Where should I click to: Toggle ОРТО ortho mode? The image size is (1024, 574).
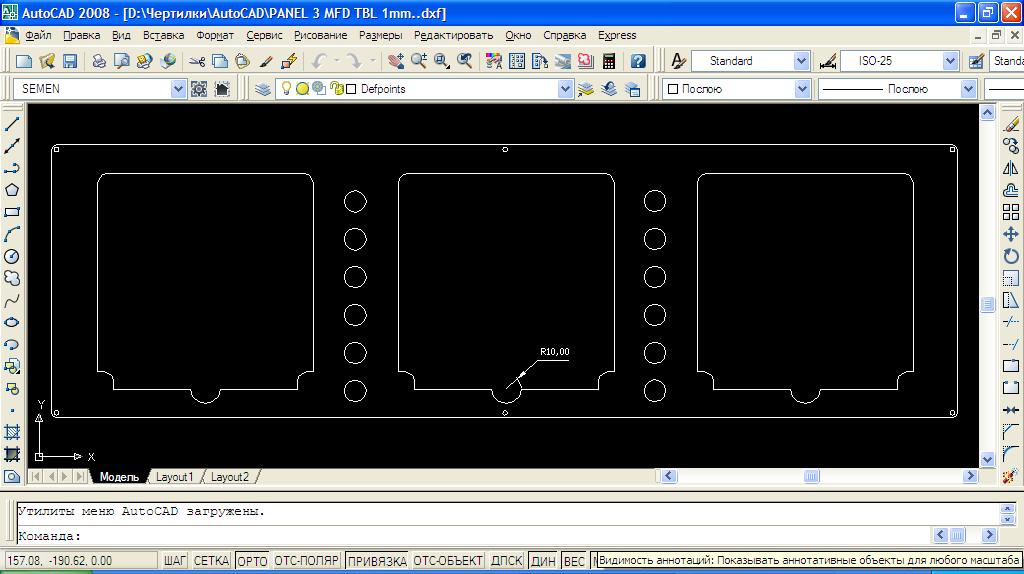click(x=252, y=560)
